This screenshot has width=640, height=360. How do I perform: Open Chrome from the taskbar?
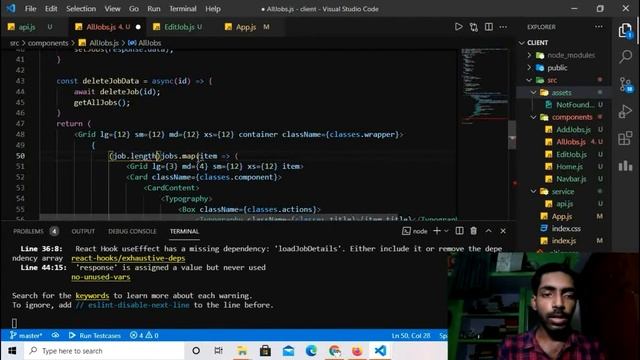pyautogui.click(x=335, y=351)
